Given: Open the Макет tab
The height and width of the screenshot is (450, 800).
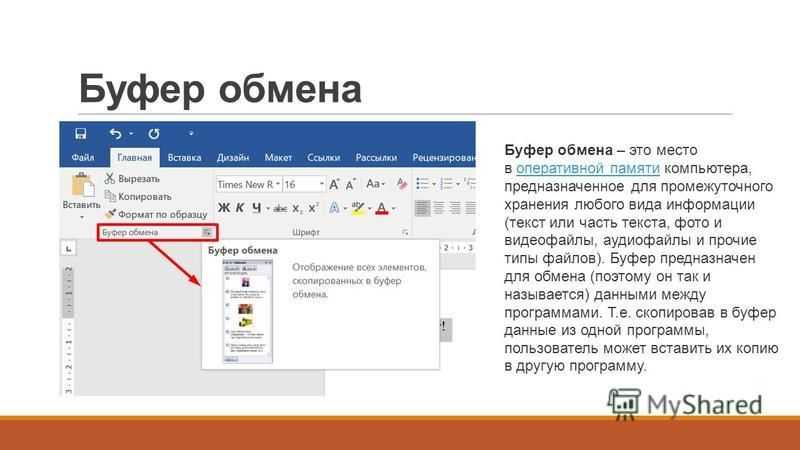Looking at the screenshot, I should point(278,158).
